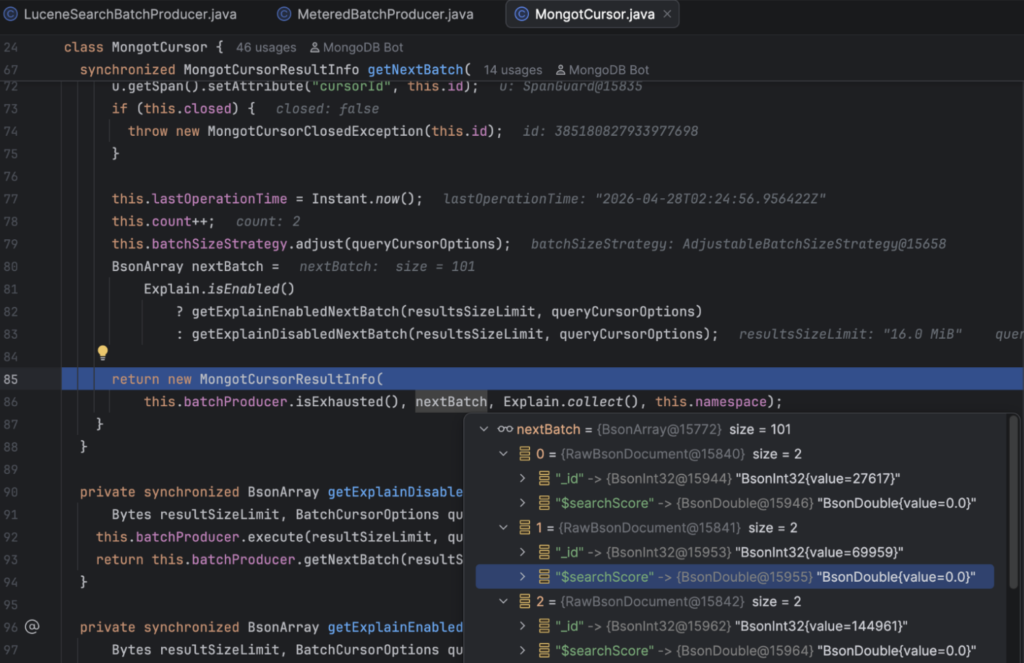Image resolution: width=1024 pixels, height=663 pixels.
Task: Click the debugger popup vertical scrollbar
Action: (1014, 502)
